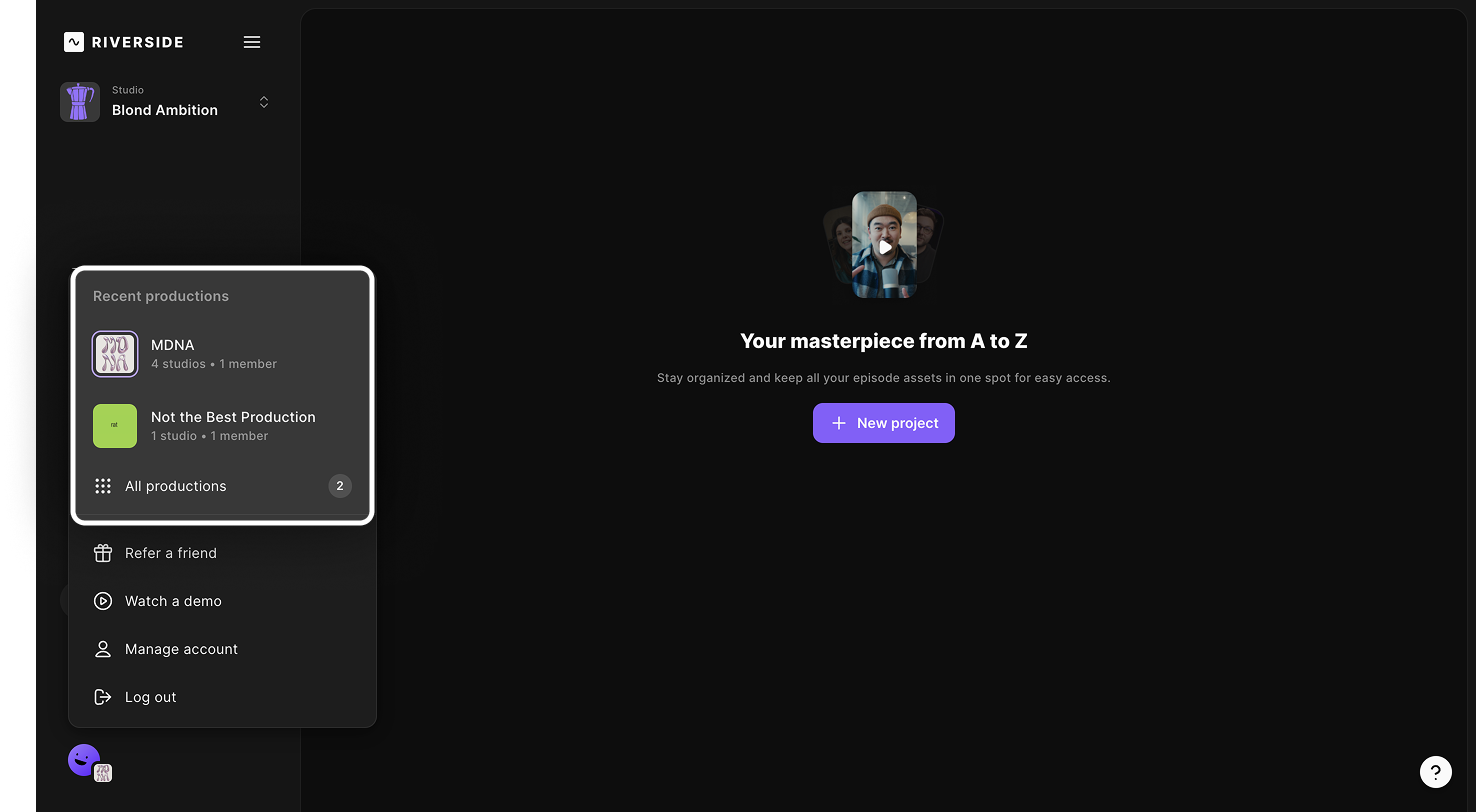Viewport: 1476px width, 812px height.
Task: Click the person icon beside Manage account
Action: [x=103, y=649]
